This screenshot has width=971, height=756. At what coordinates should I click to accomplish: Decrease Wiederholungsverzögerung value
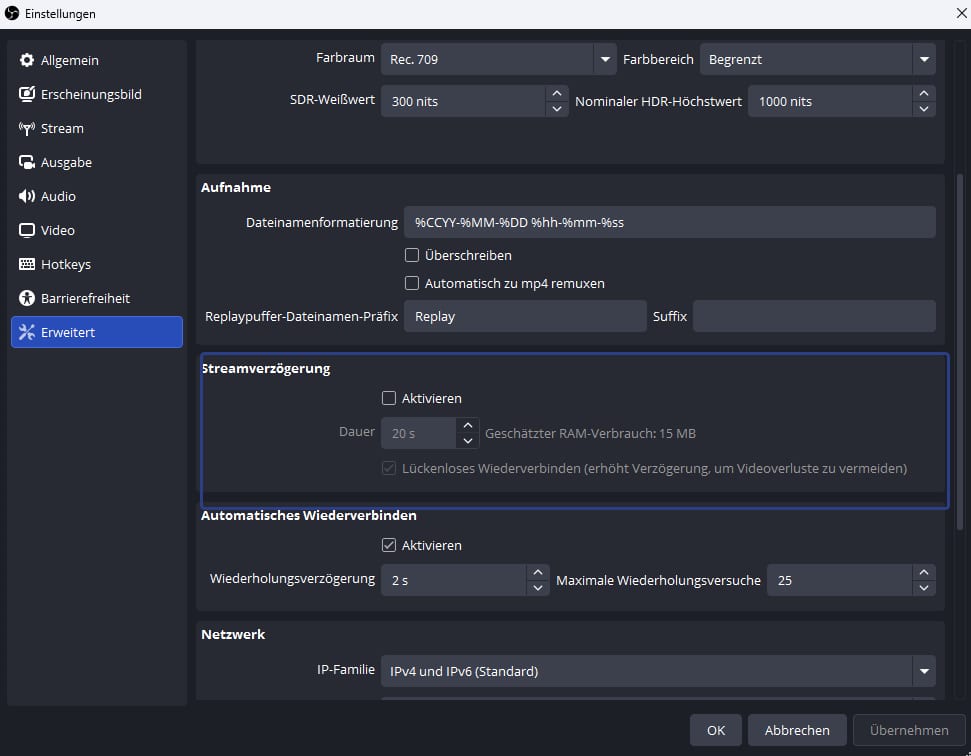[538, 588]
